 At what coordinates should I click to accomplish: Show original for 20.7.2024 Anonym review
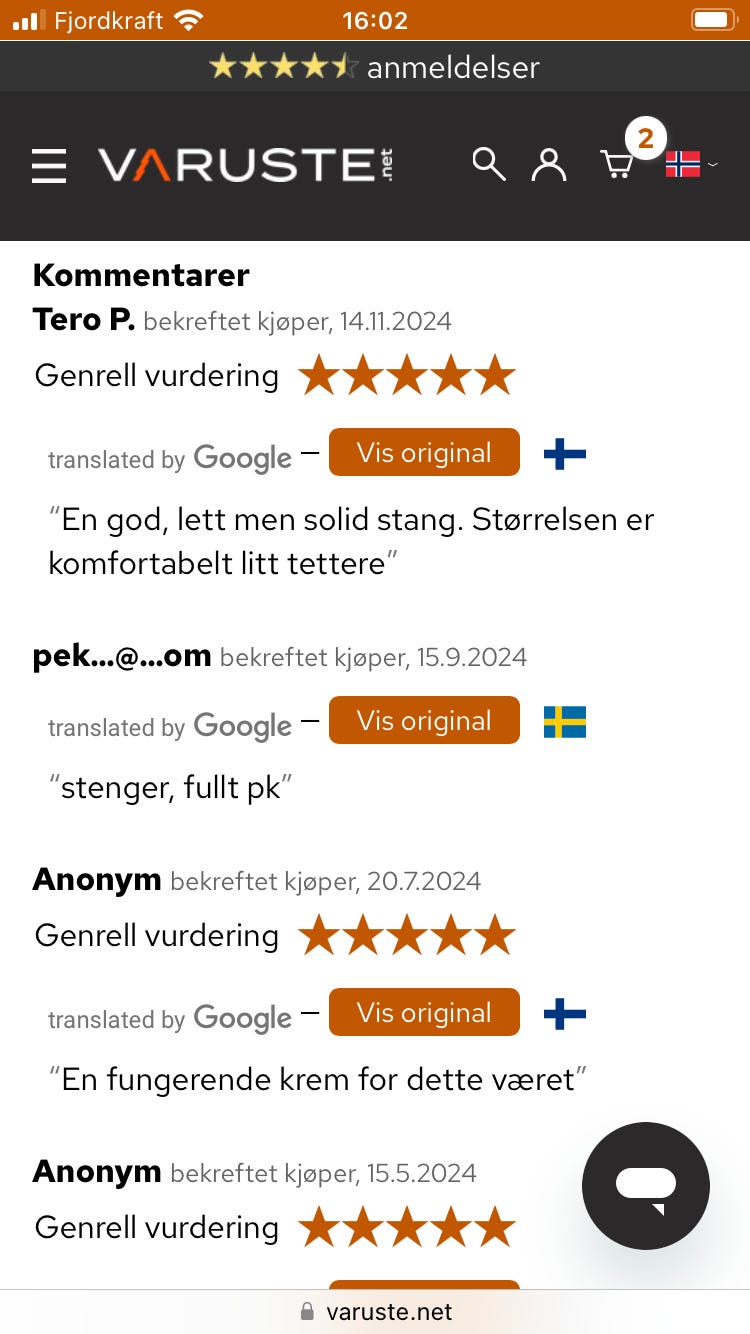click(x=424, y=1013)
